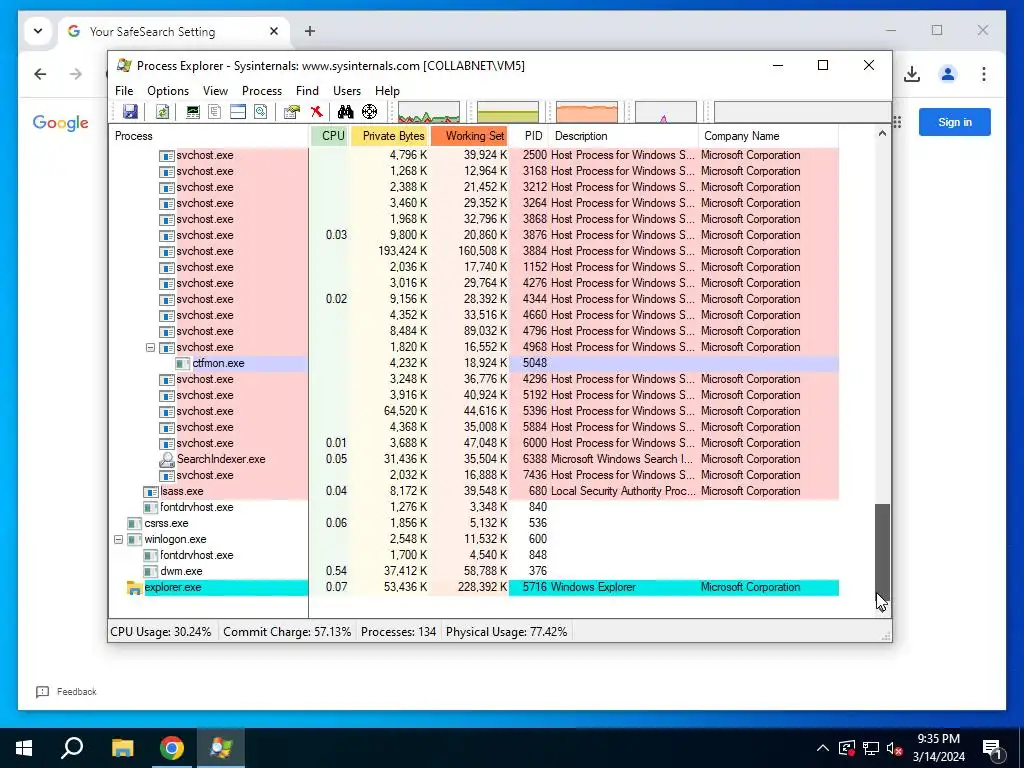The height and width of the screenshot is (768, 1024).
Task: Close the Your SafeSearch Setting tab
Action: (x=274, y=31)
